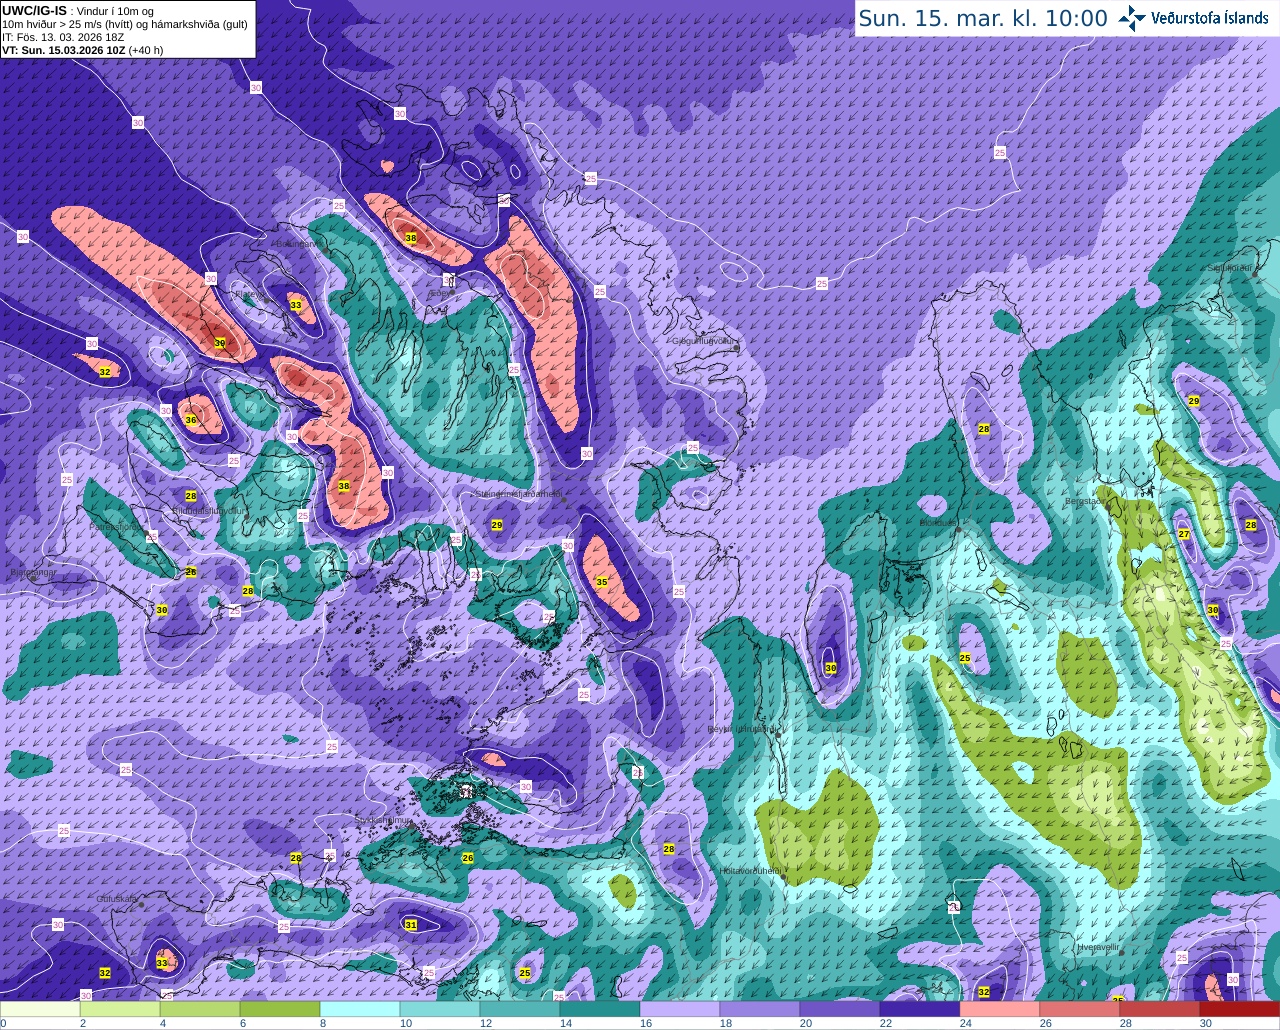Select the 6–8 m/s olive green legend swatch
Image resolution: width=1280 pixels, height=1030 pixels.
[280, 1009]
